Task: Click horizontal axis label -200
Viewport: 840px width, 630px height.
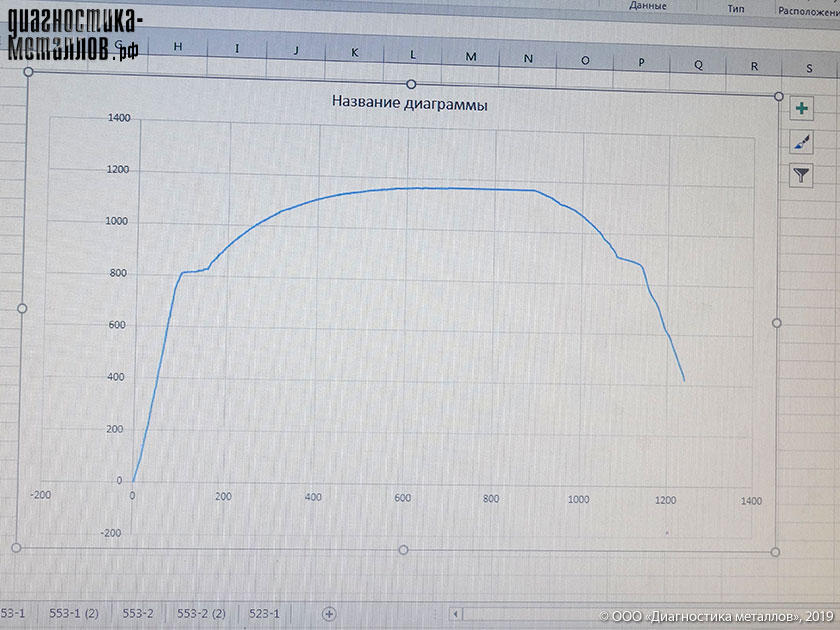Action: 41,495
